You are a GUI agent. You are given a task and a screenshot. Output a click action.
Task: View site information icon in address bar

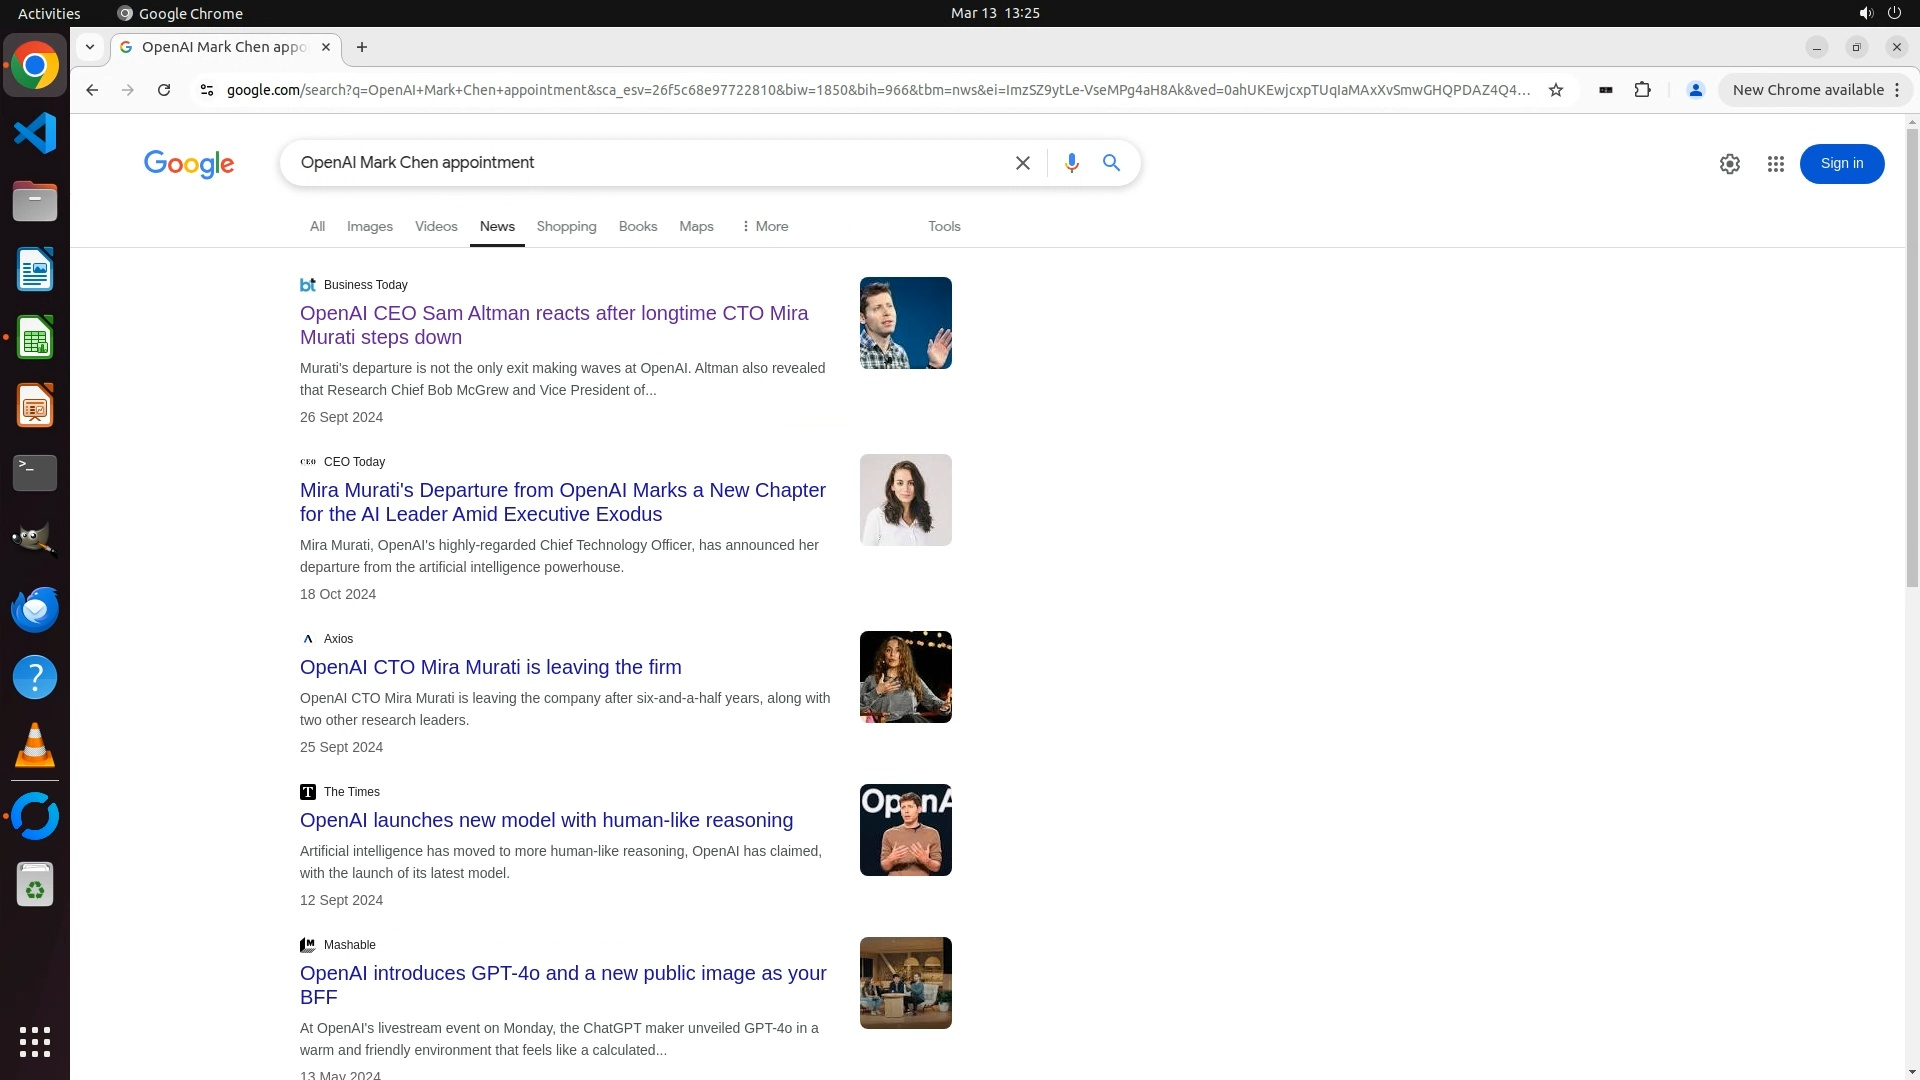coord(207,90)
